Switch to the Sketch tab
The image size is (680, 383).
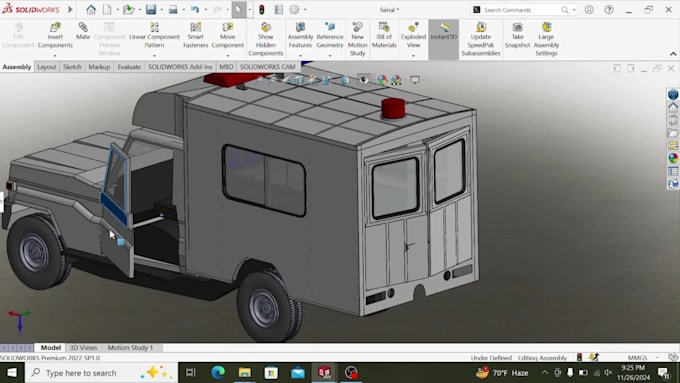[72, 67]
